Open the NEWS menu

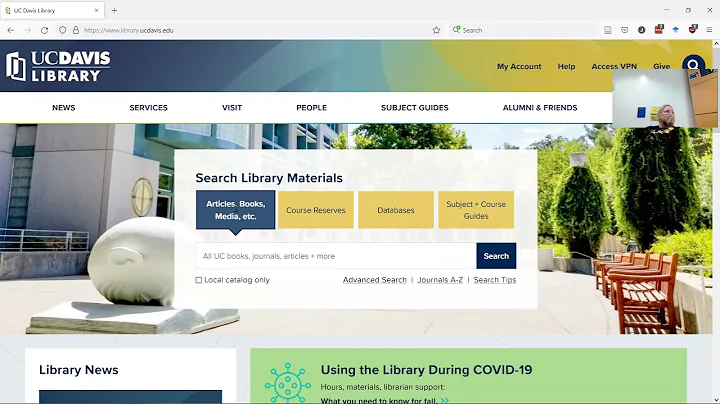coord(63,108)
